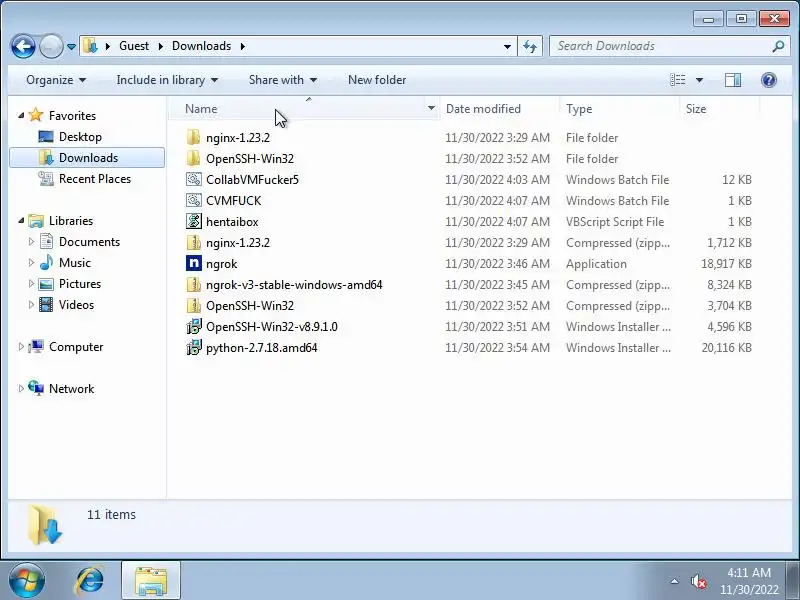Expand the Documents library node
This screenshot has height=600, width=800.
point(31,241)
